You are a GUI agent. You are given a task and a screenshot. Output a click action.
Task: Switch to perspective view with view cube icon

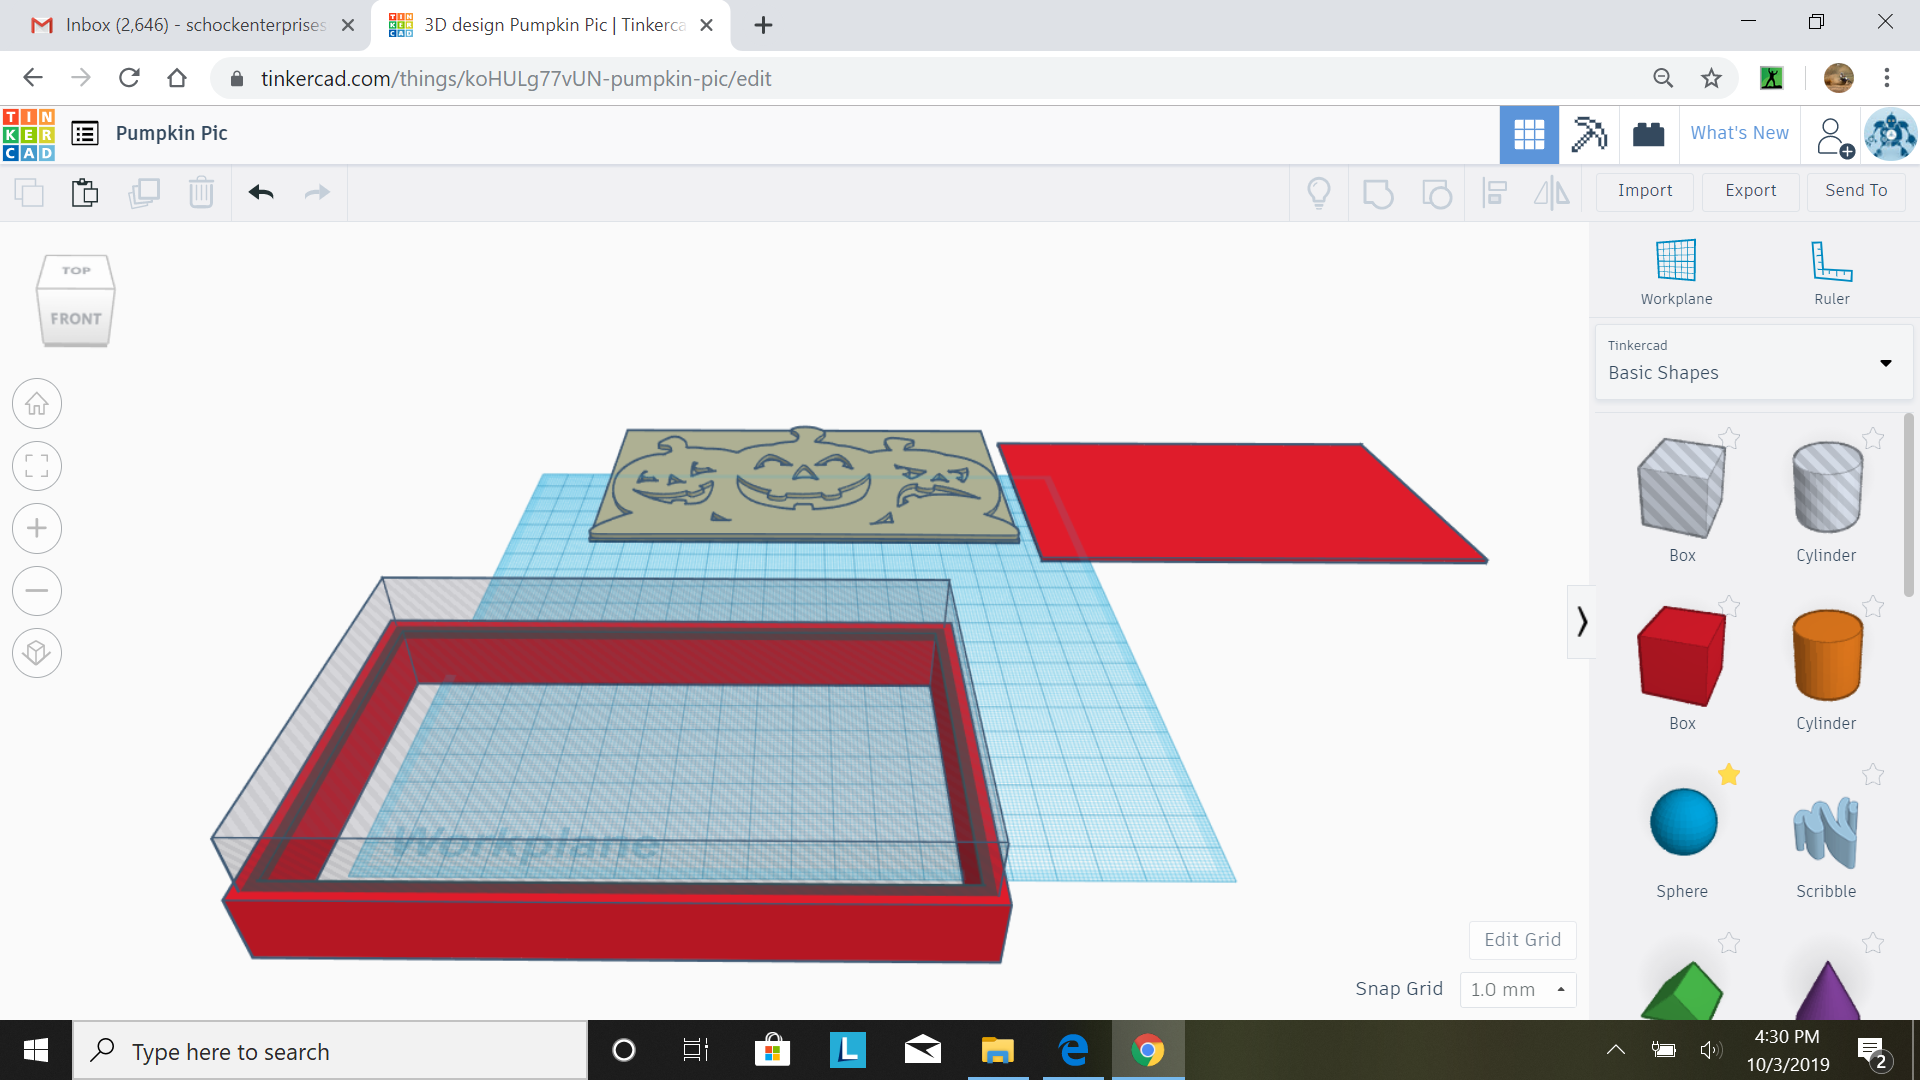(x=37, y=653)
